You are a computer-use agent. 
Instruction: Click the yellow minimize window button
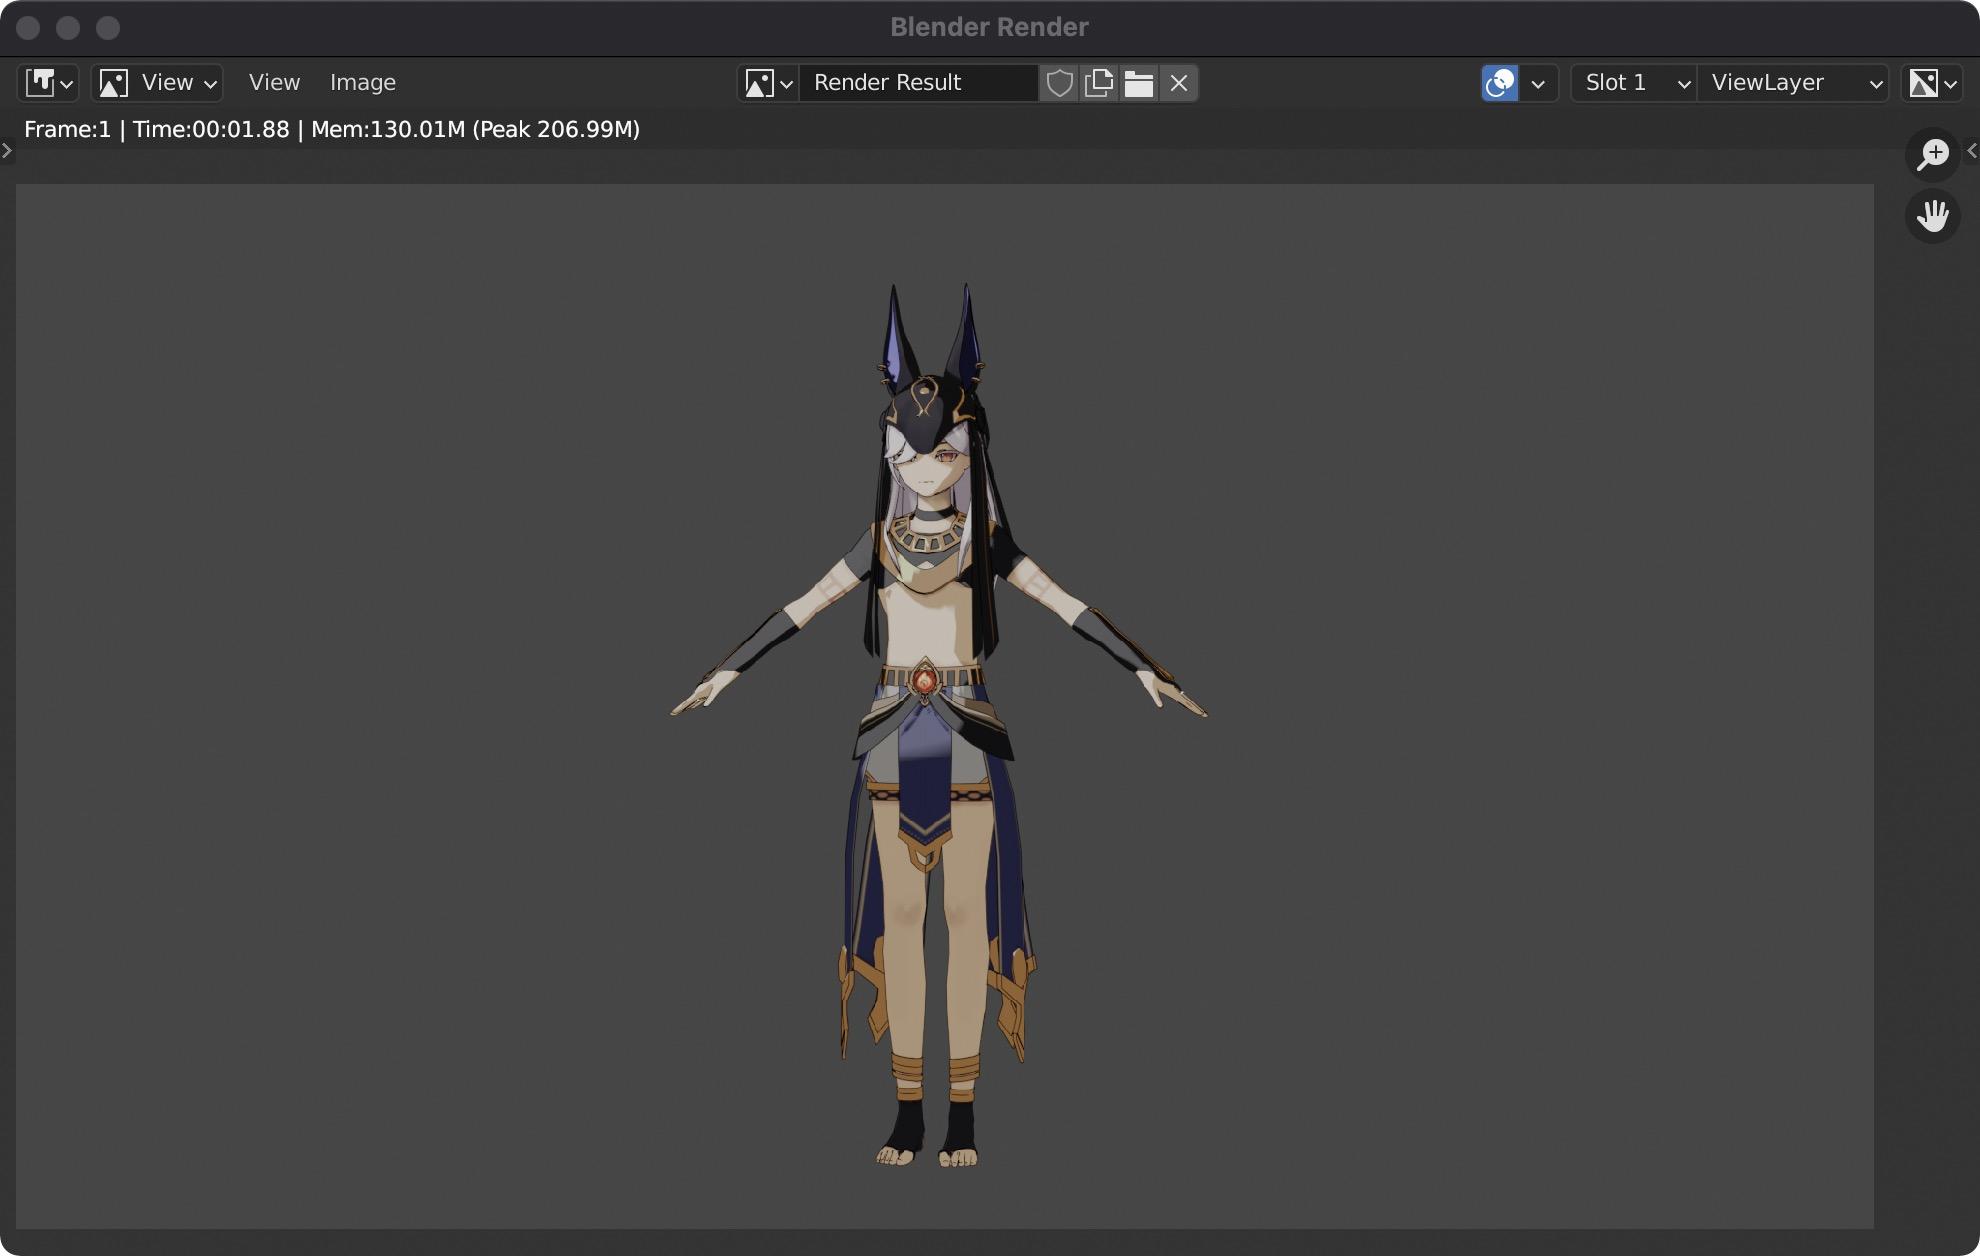[68, 28]
